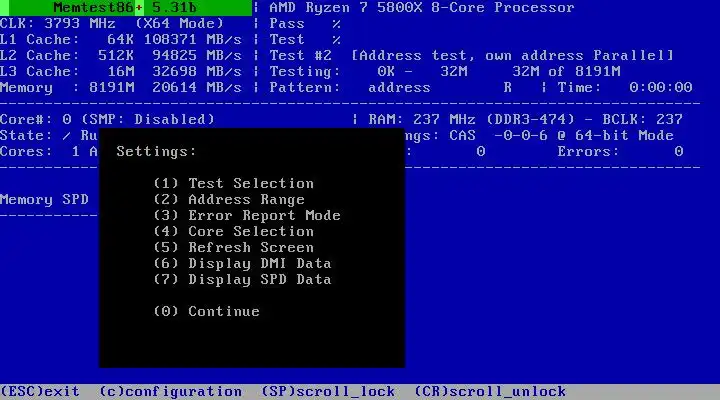Screen dimensions: 720x400
Task: Select (1) Test Selection menu entry
Action: 234,183
